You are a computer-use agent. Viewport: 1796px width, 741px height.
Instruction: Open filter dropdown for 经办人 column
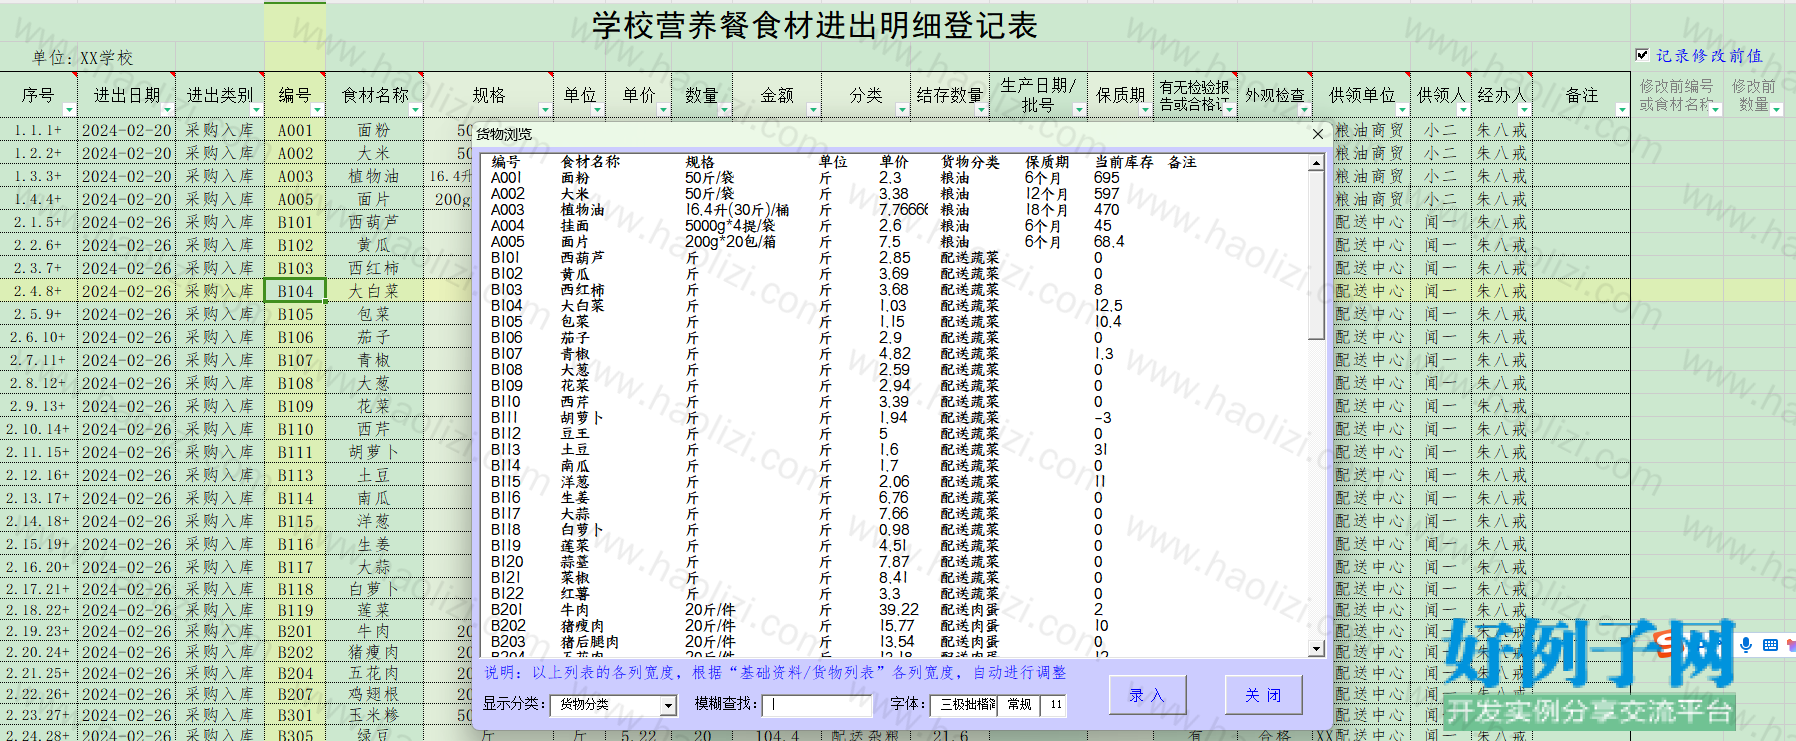pos(1523,109)
